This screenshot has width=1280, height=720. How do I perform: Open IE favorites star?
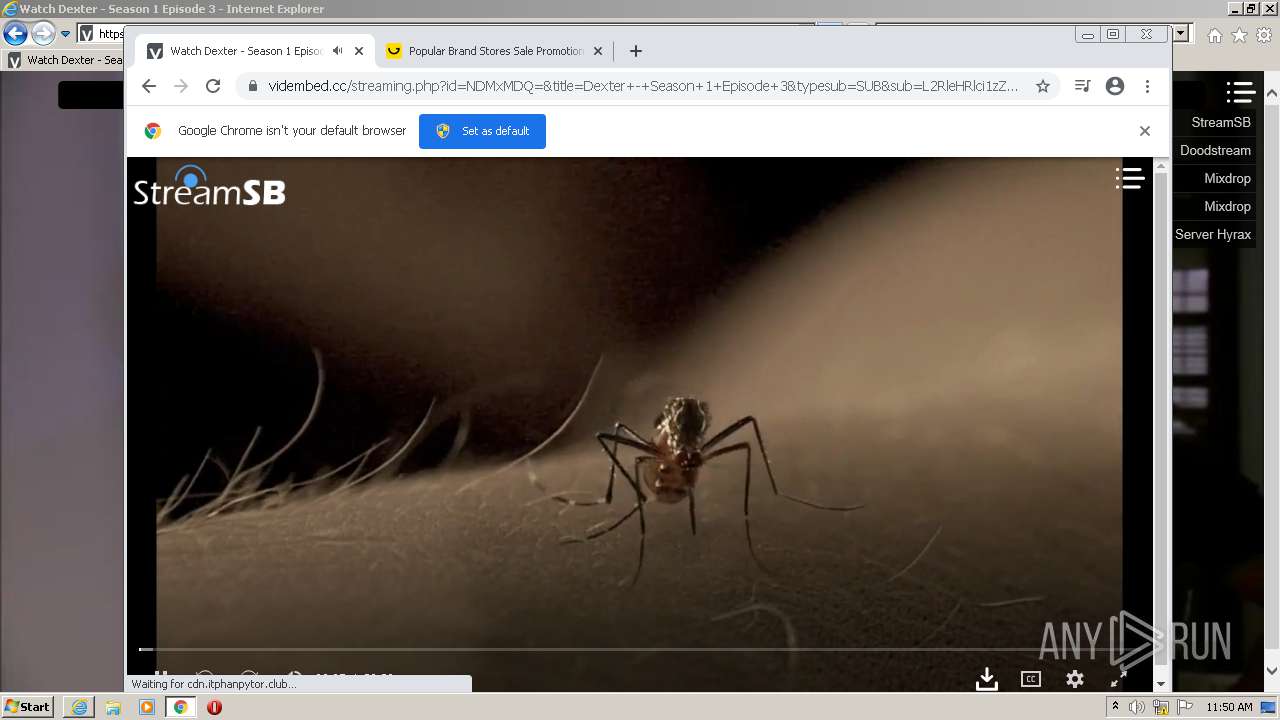tap(1239, 35)
